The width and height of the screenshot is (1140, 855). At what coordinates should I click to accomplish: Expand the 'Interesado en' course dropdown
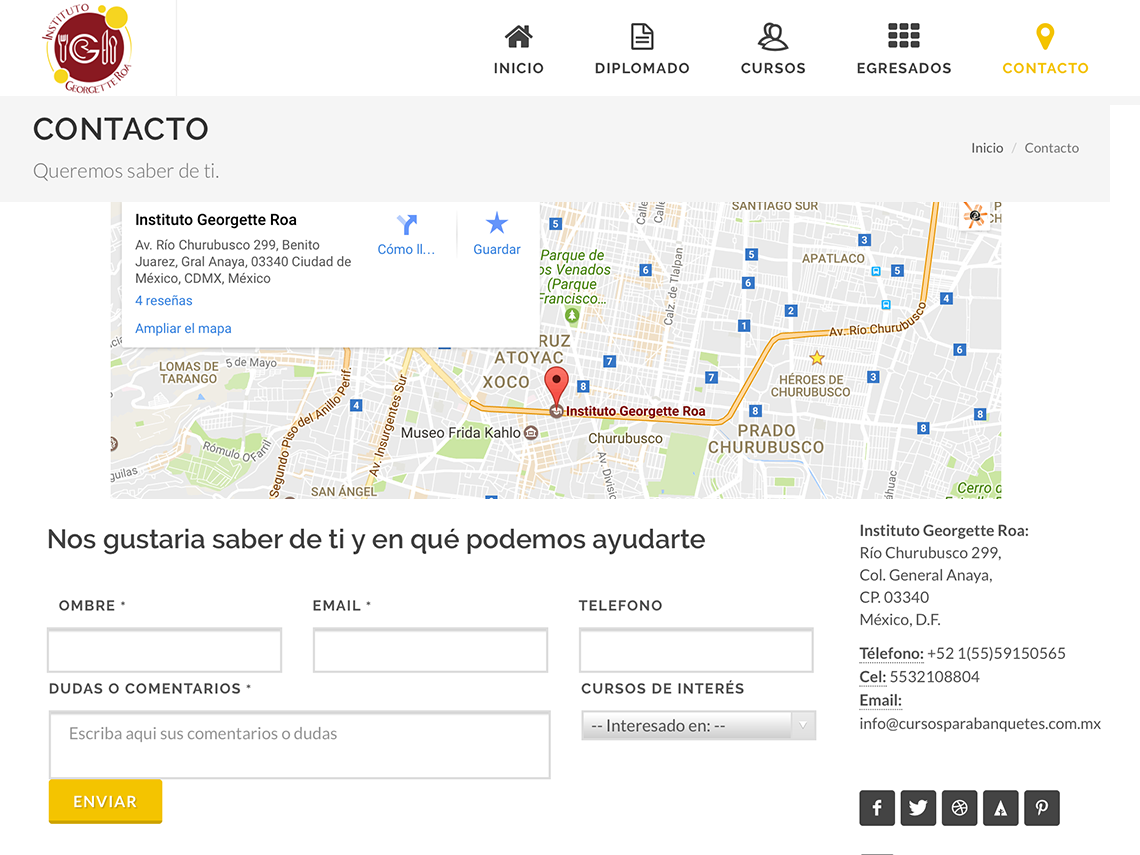point(698,726)
